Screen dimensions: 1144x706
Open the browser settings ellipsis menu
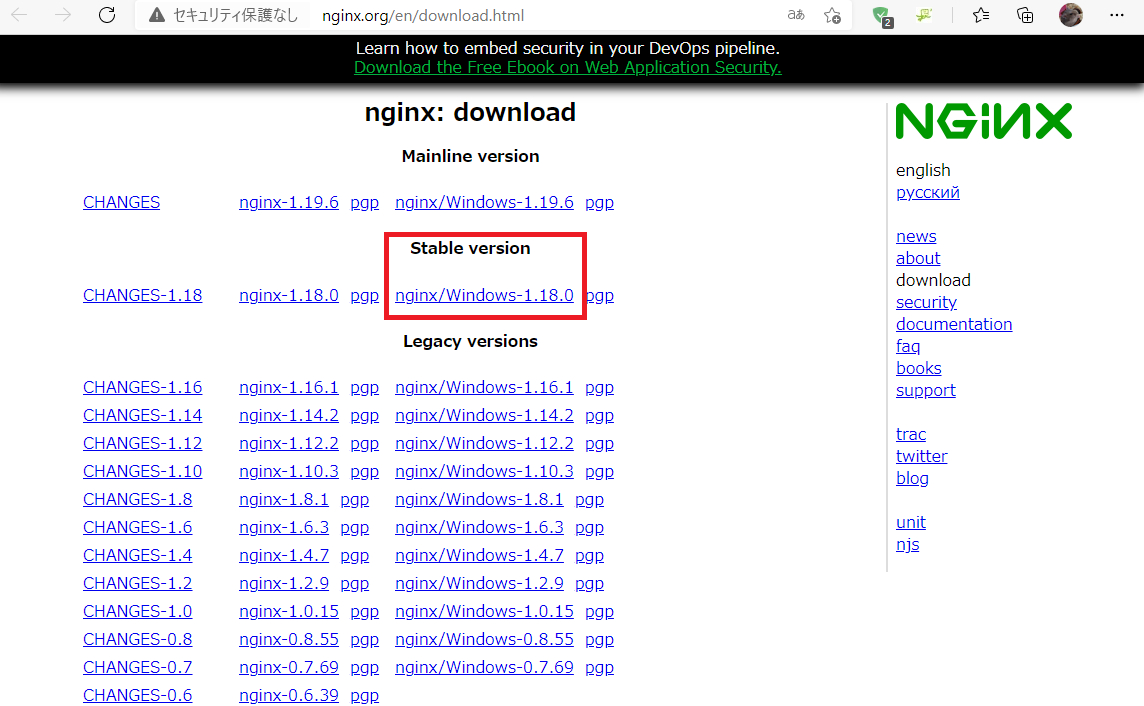[1116, 15]
